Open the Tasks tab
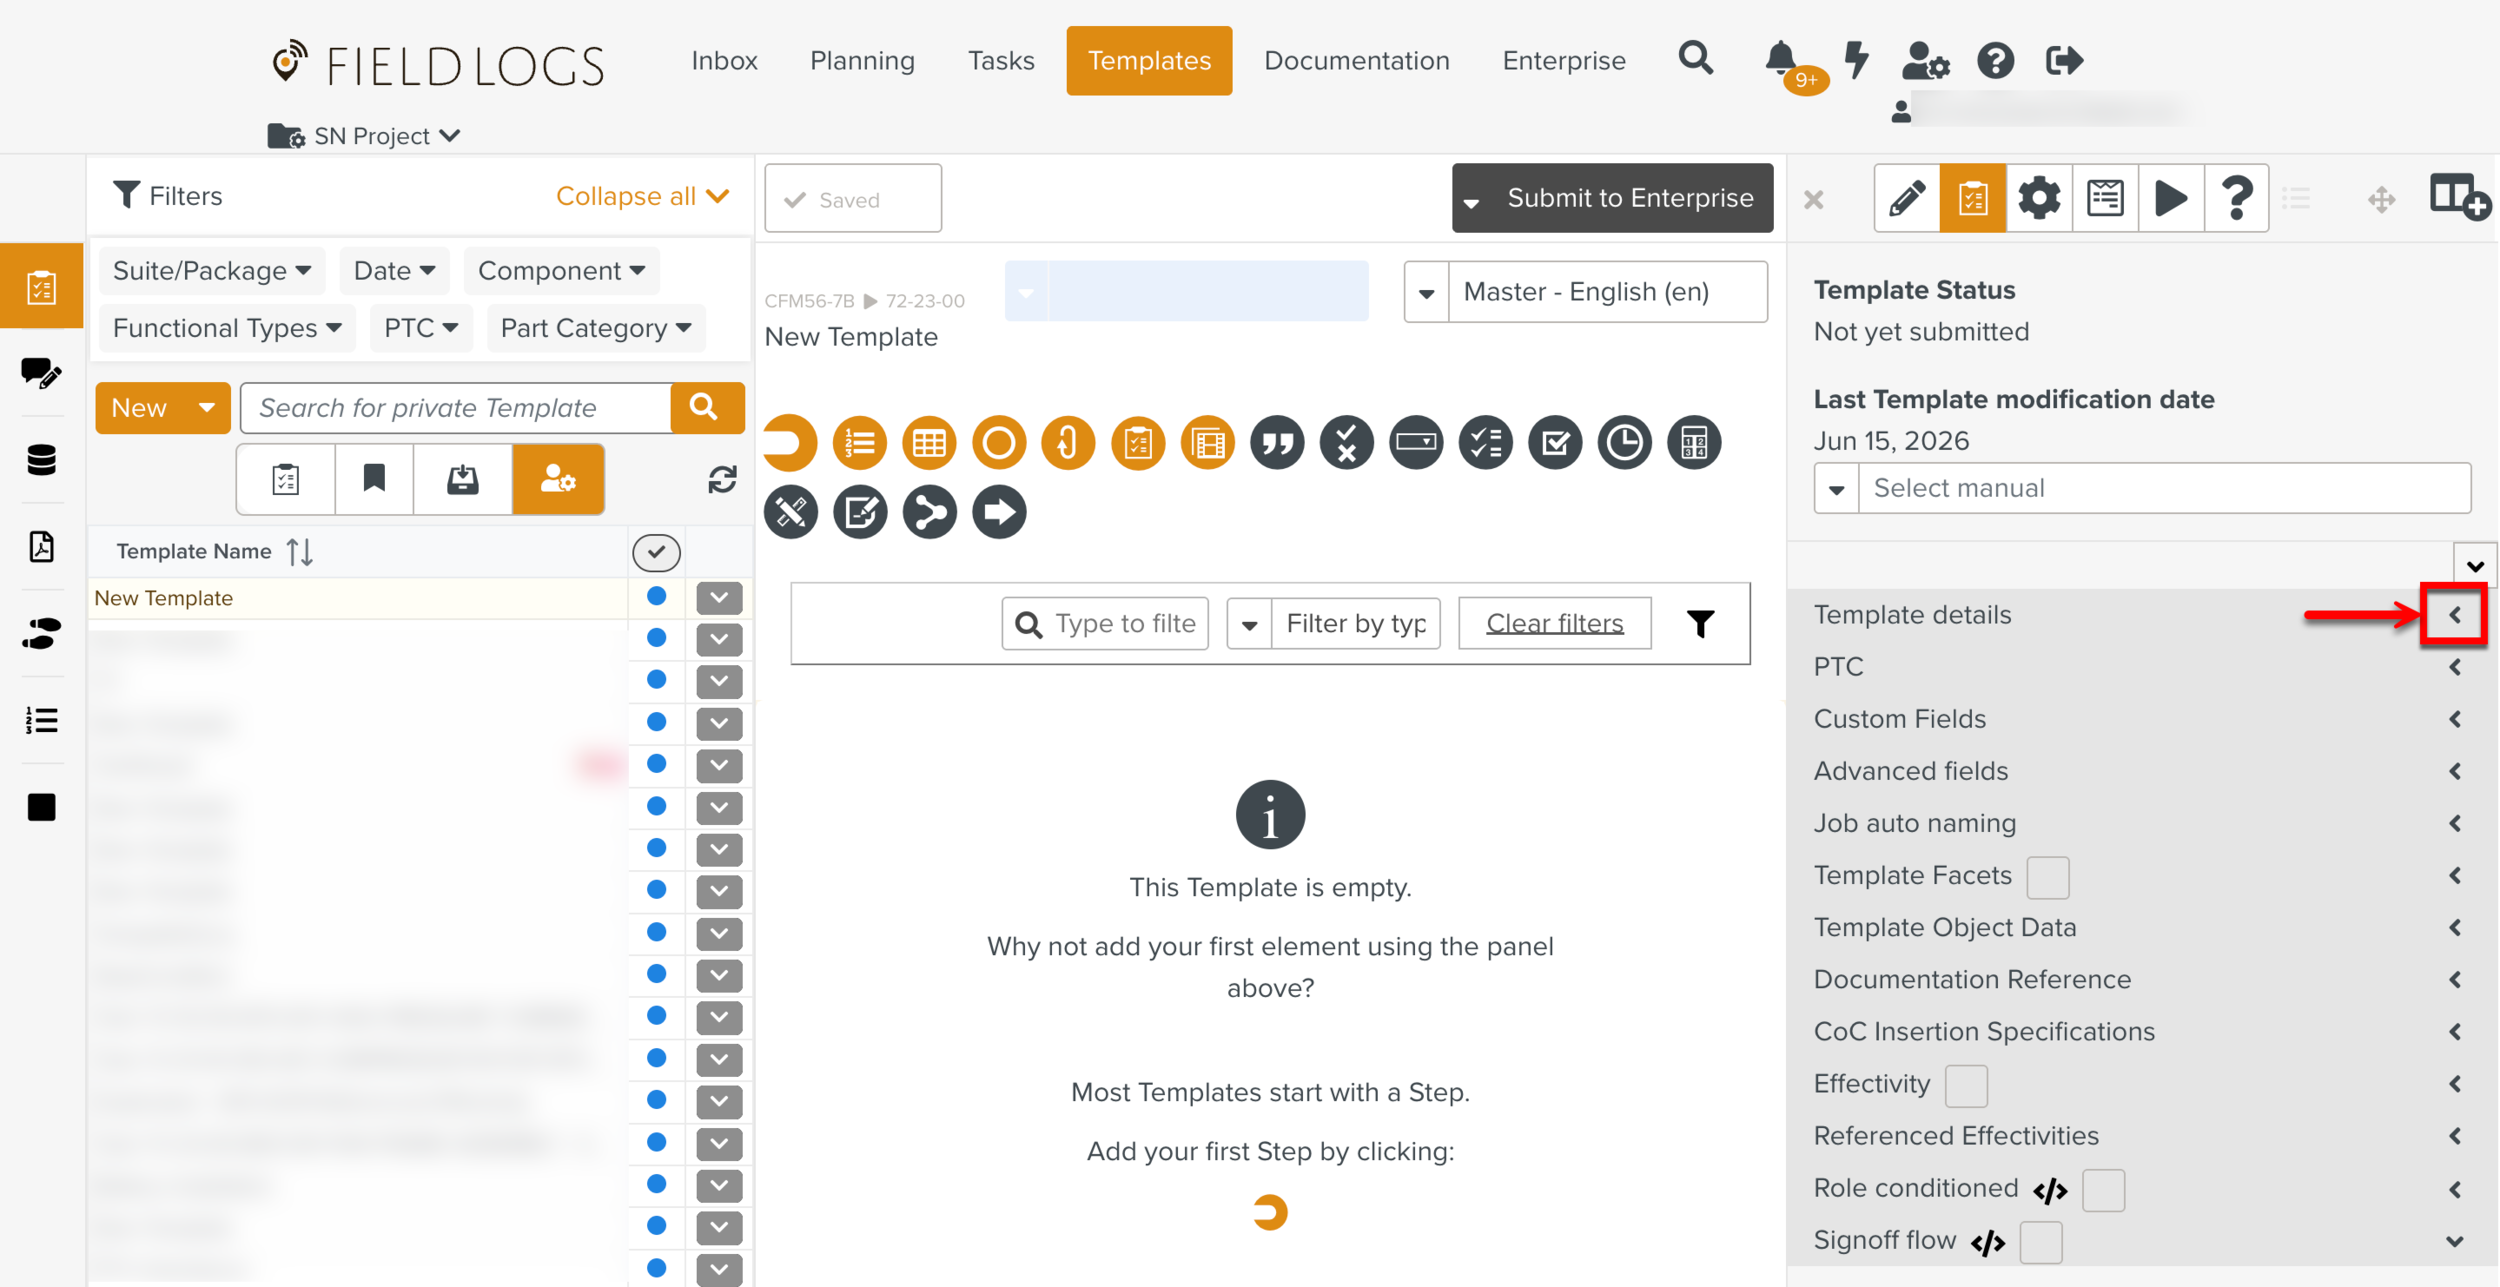2500x1287 pixels. (x=1000, y=61)
